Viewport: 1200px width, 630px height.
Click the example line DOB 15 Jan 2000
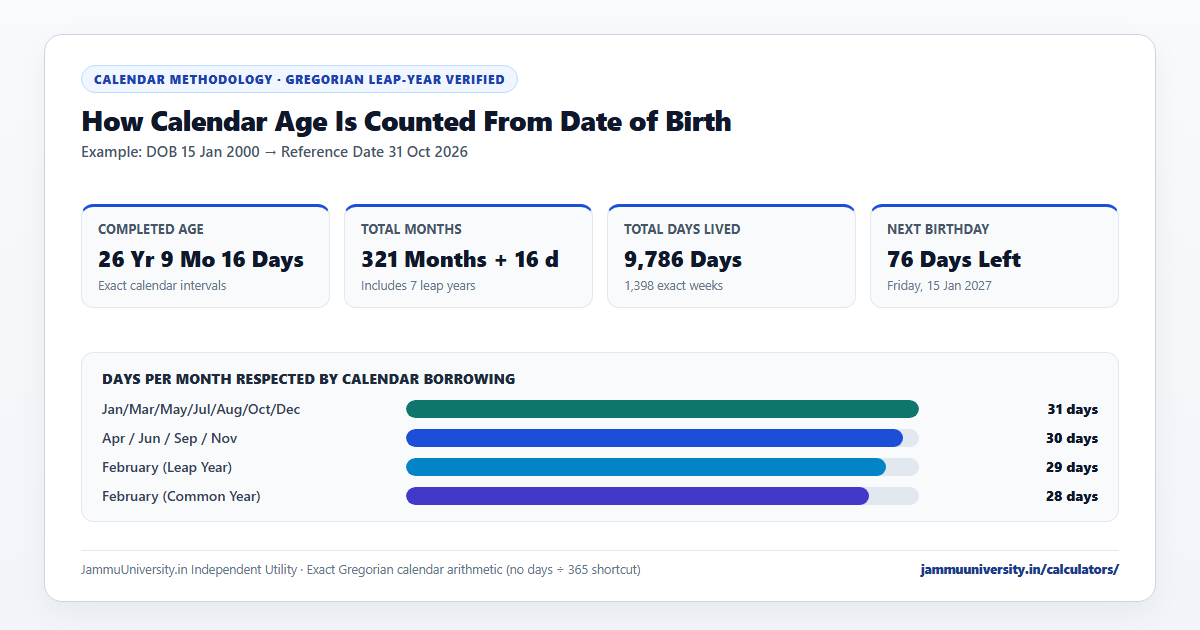coord(274,152)
